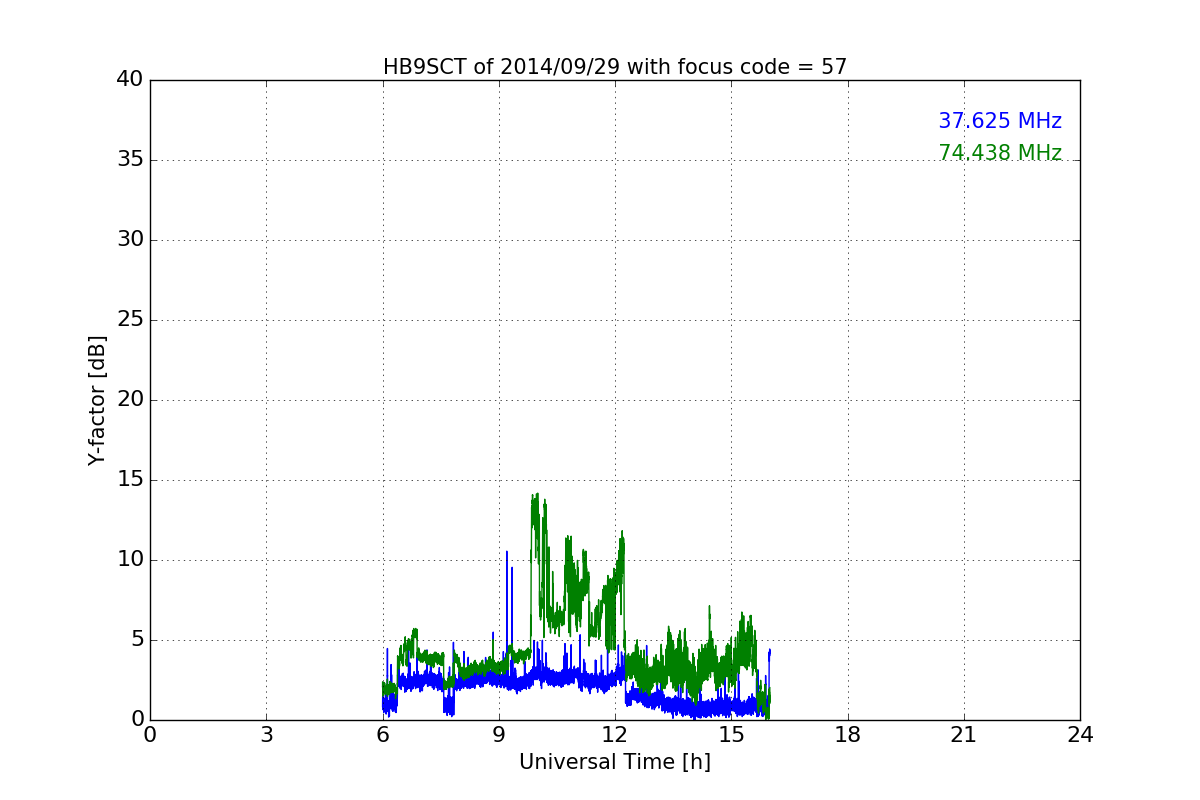Click the blue '37.625 MHz' legend label
Image resolution: width=1200 pixels, height=800 pixels.
click(1000, 121)
